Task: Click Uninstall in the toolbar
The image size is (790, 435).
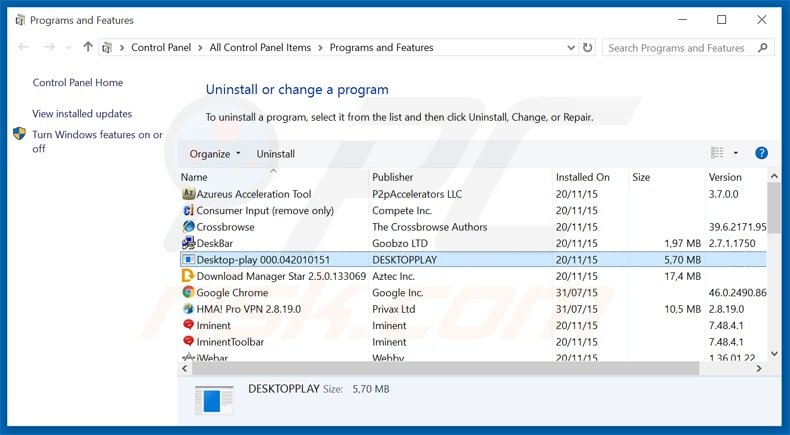Action: click(276, 154)
